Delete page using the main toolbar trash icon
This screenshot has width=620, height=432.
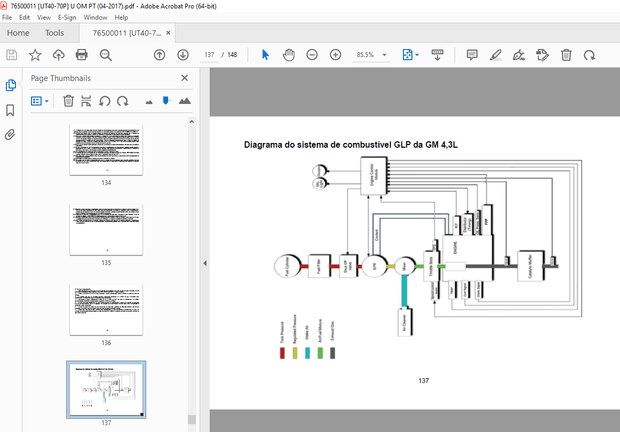566,55
